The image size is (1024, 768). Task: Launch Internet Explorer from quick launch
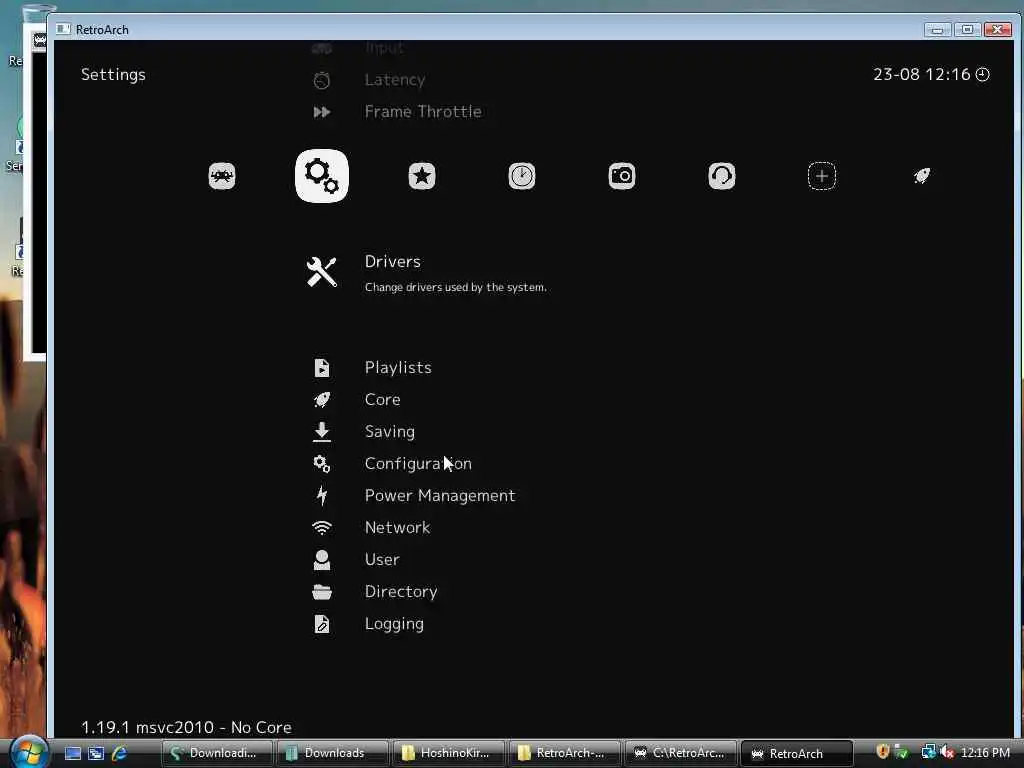click(119, 753)
